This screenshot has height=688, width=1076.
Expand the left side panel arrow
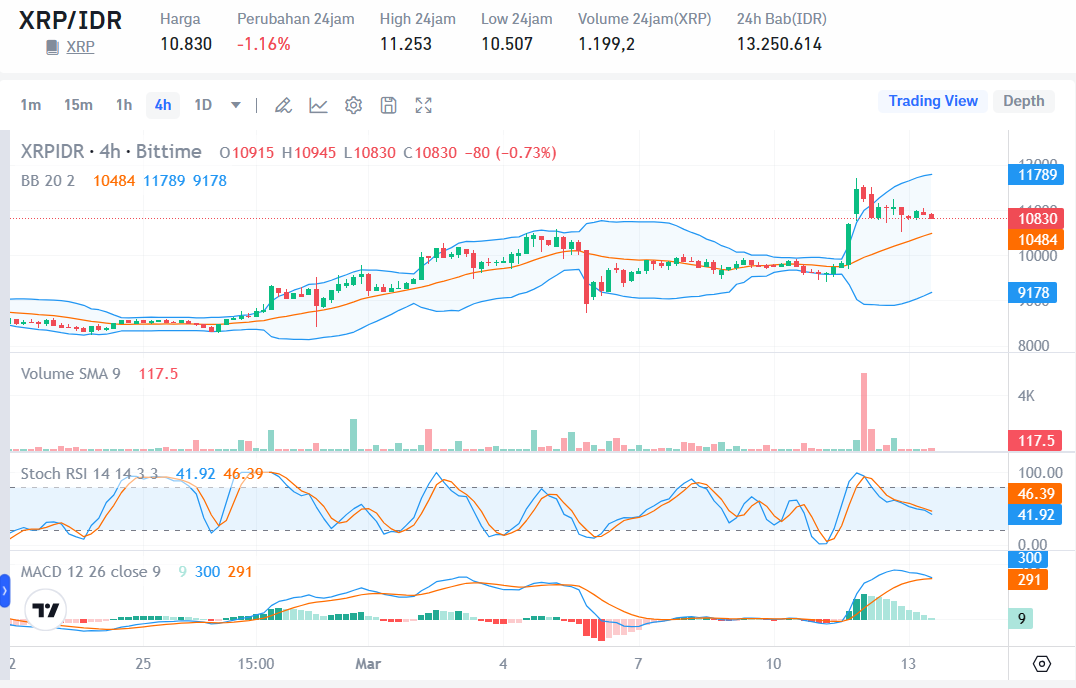pos(5,591)
